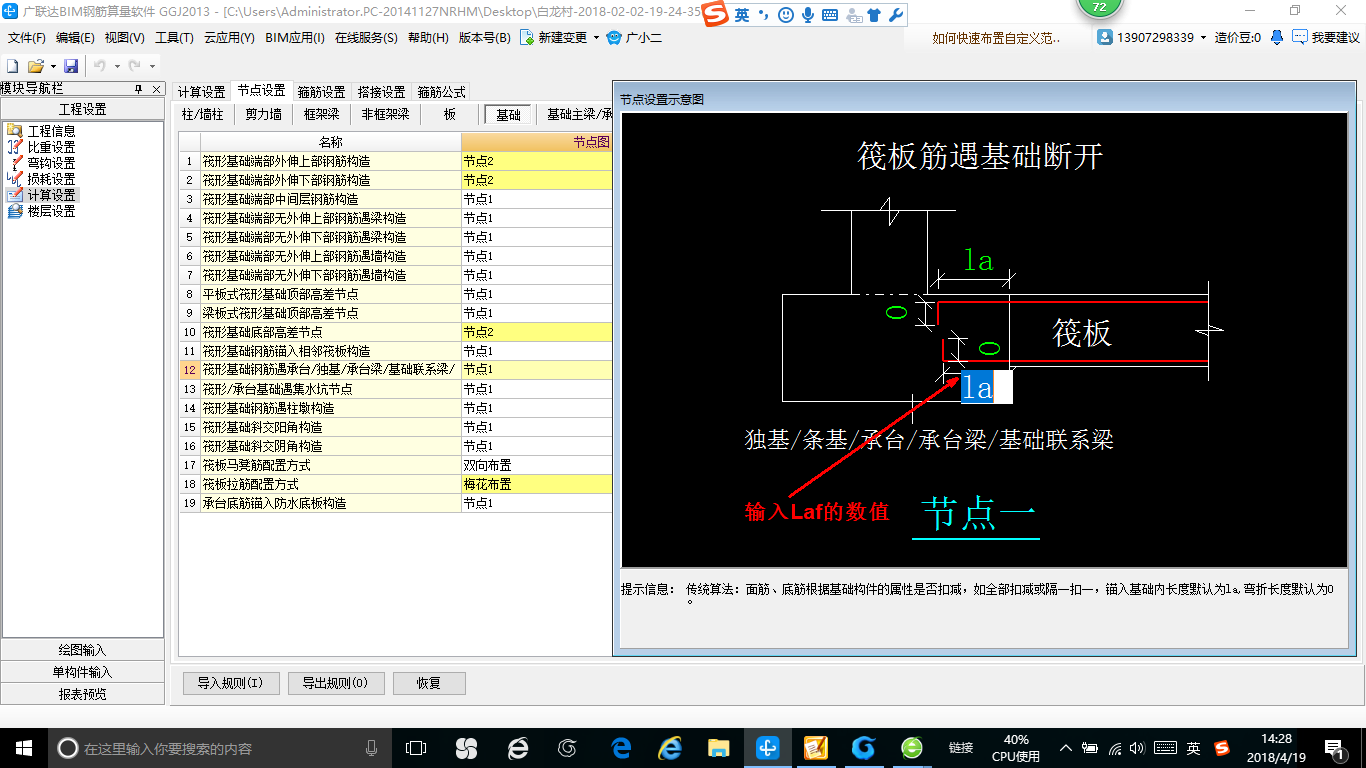The height and width of the screenshot is (768, 1366).
Task: Select the 非框架梁 component toggle
Action: tap(385, 114)
